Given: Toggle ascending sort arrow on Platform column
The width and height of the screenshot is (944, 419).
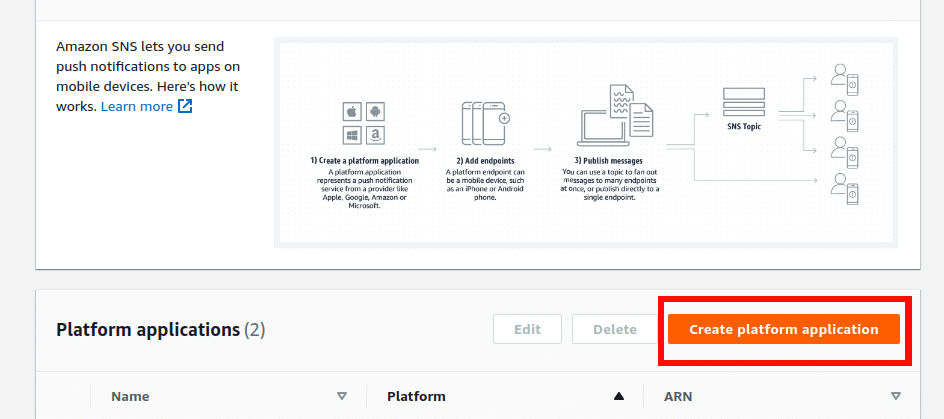Looking at the screenshot, I should 618,396.
